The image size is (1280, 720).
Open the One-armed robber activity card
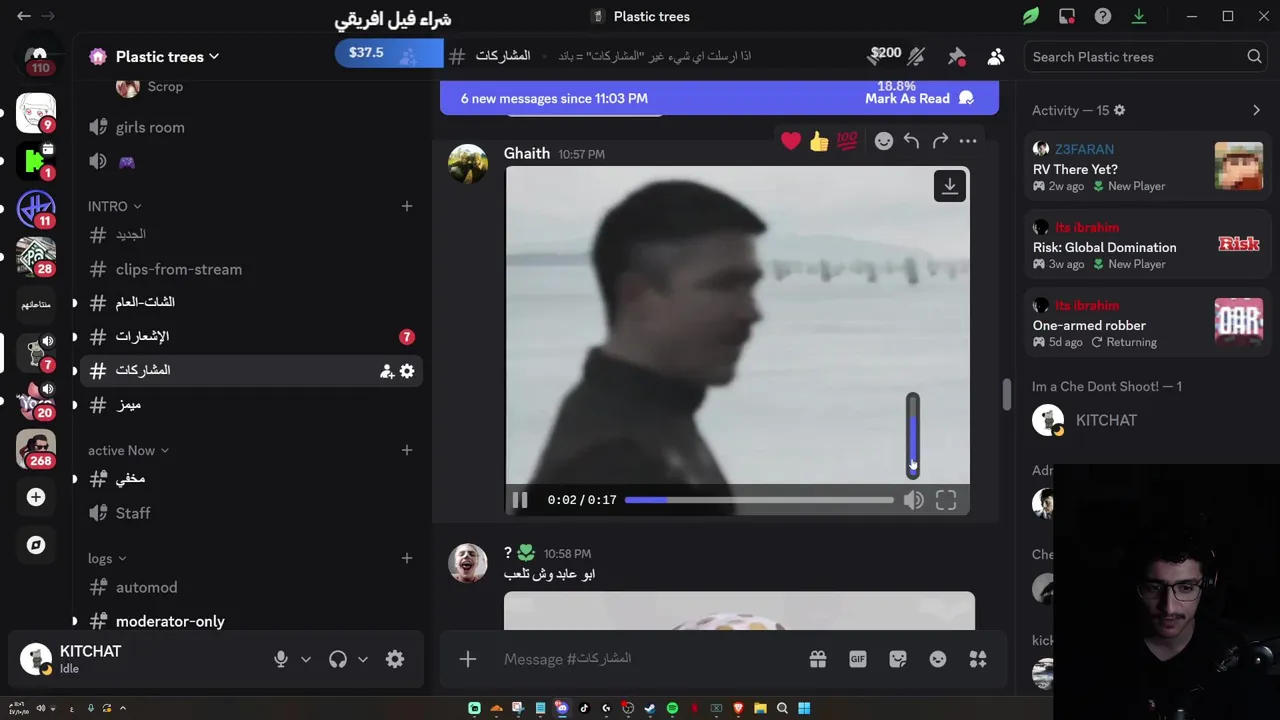(x=1148, y=323)
